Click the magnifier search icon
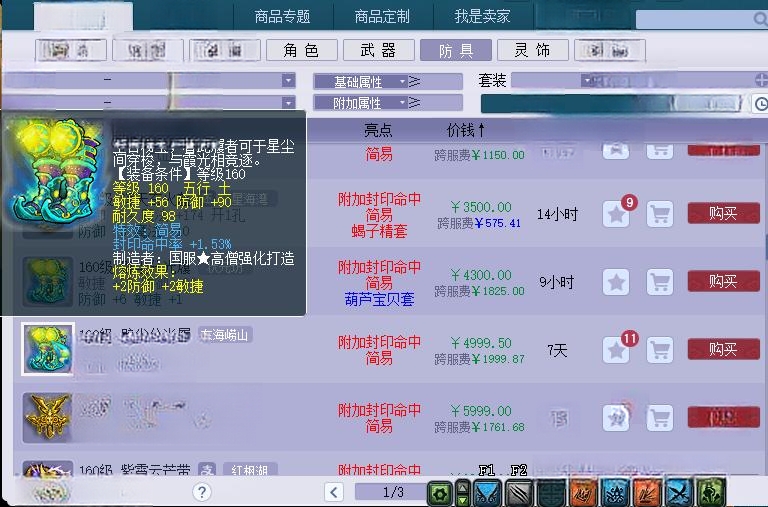This screenshot has height=507, width=768. pyautogui.click(x=760, y=20)
